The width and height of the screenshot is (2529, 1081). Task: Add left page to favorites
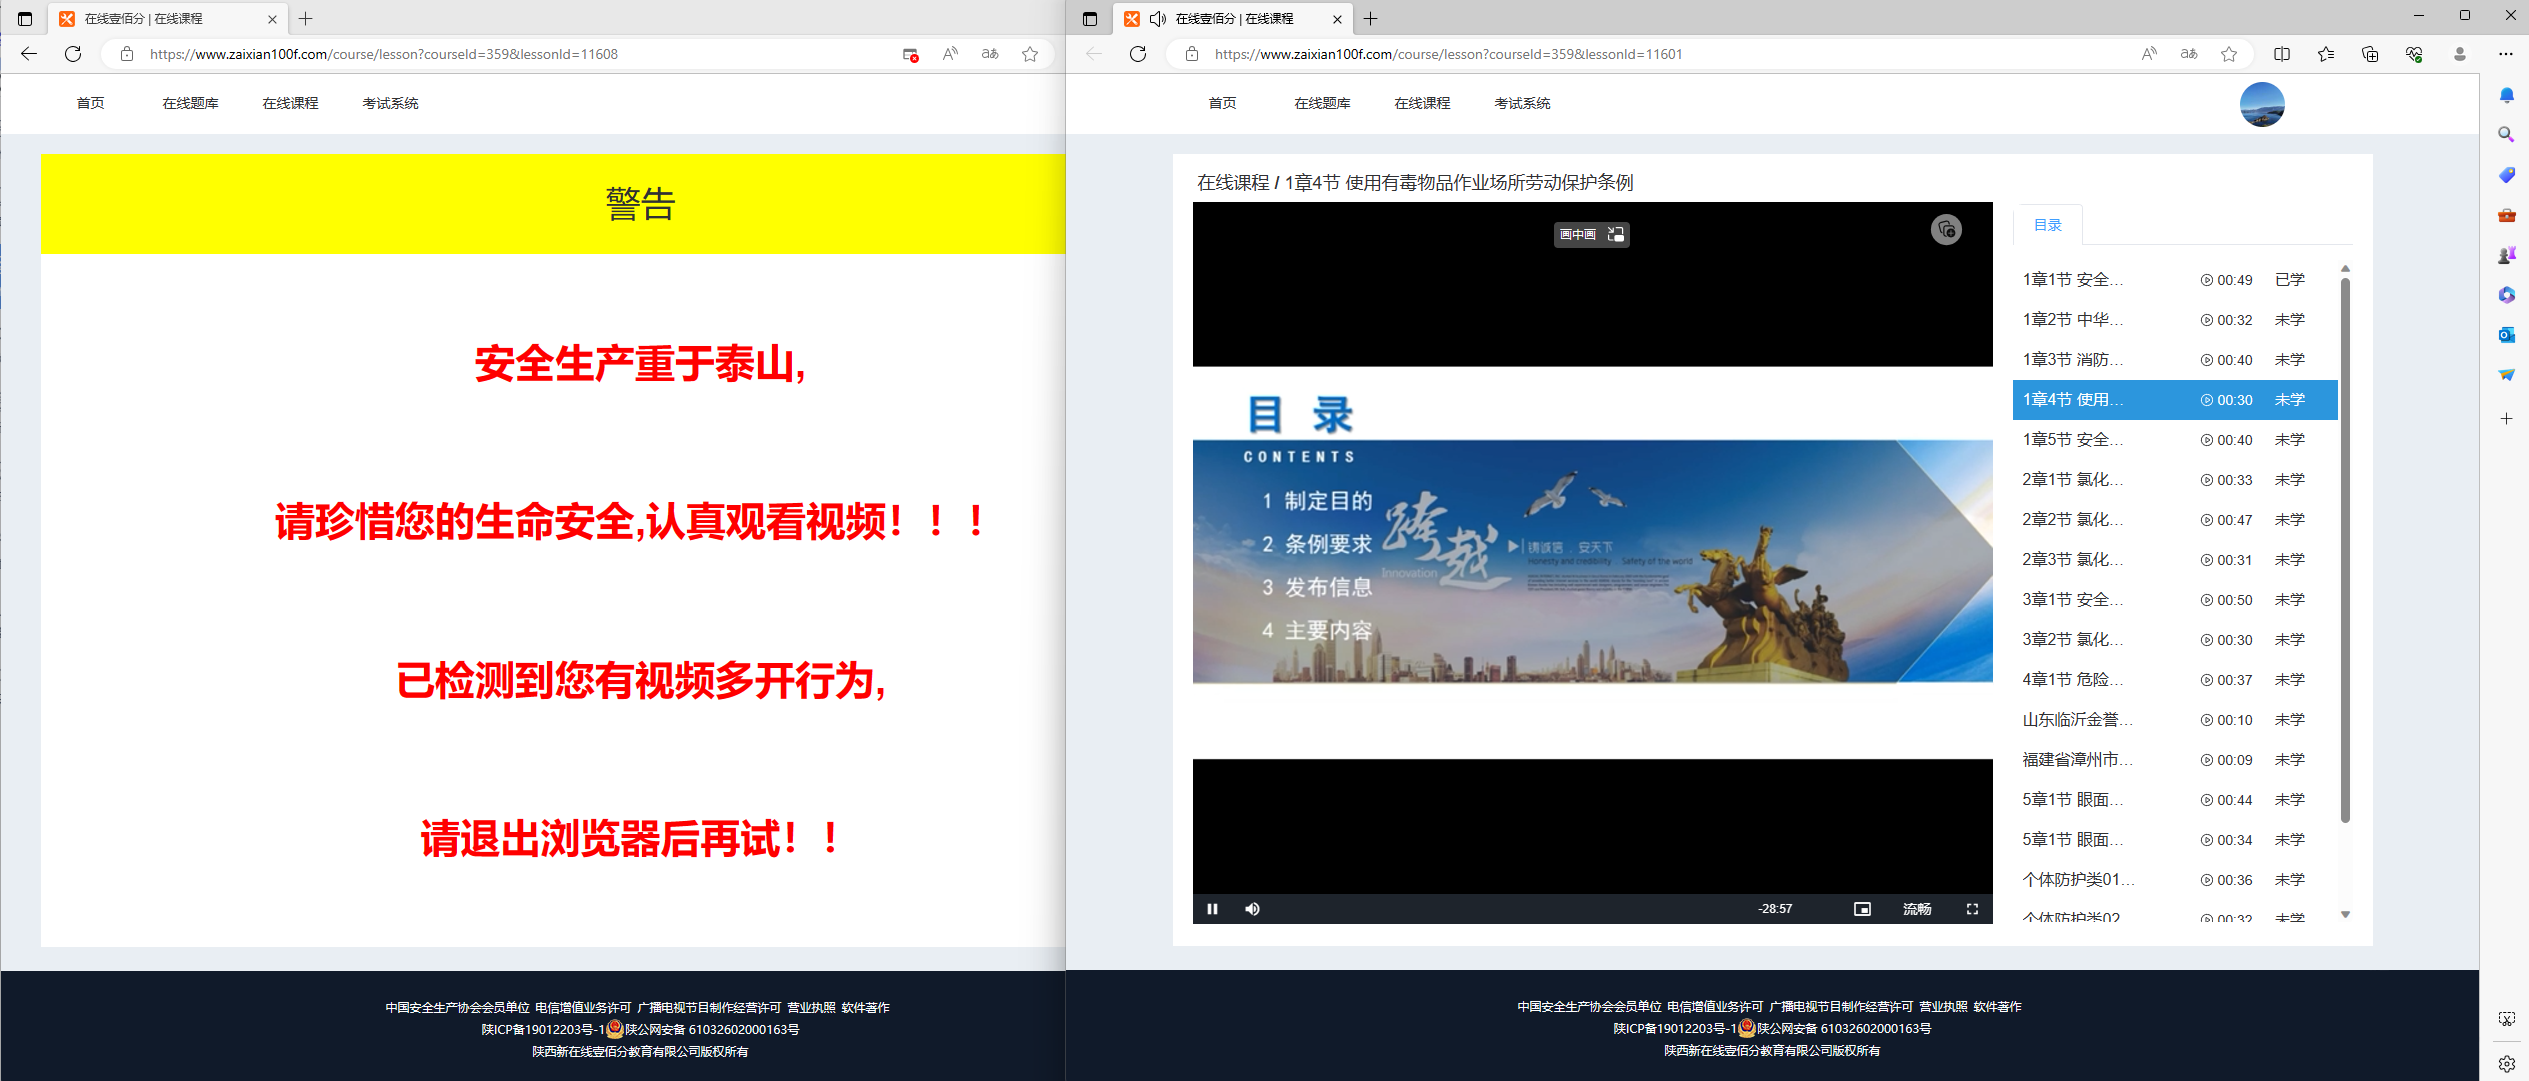click(x=1030, y=54)
